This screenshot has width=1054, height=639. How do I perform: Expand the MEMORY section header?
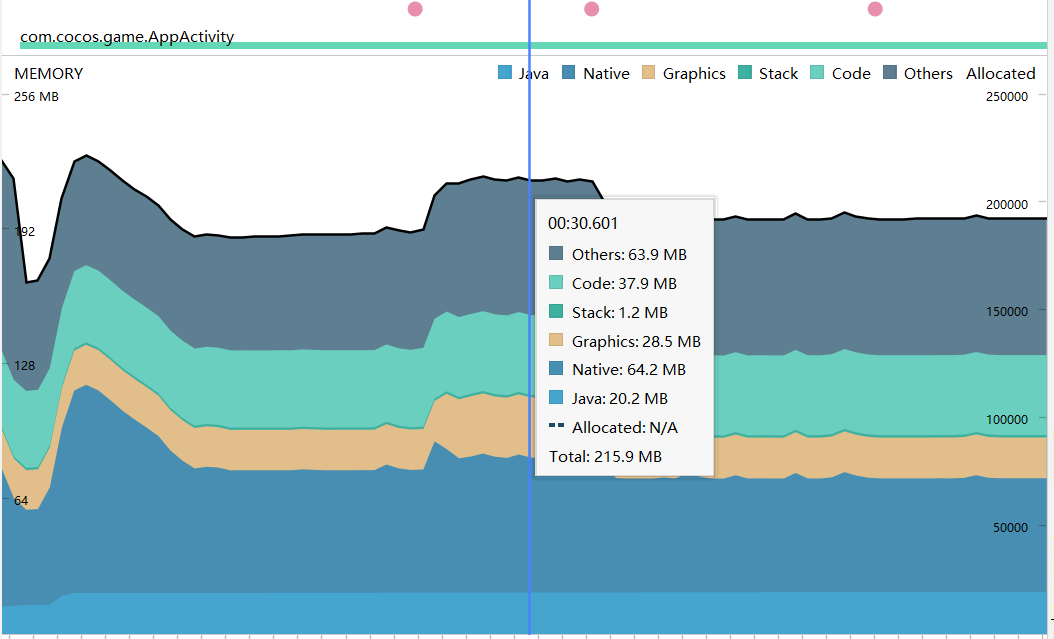pyautogui.click(x=48, y=73)
